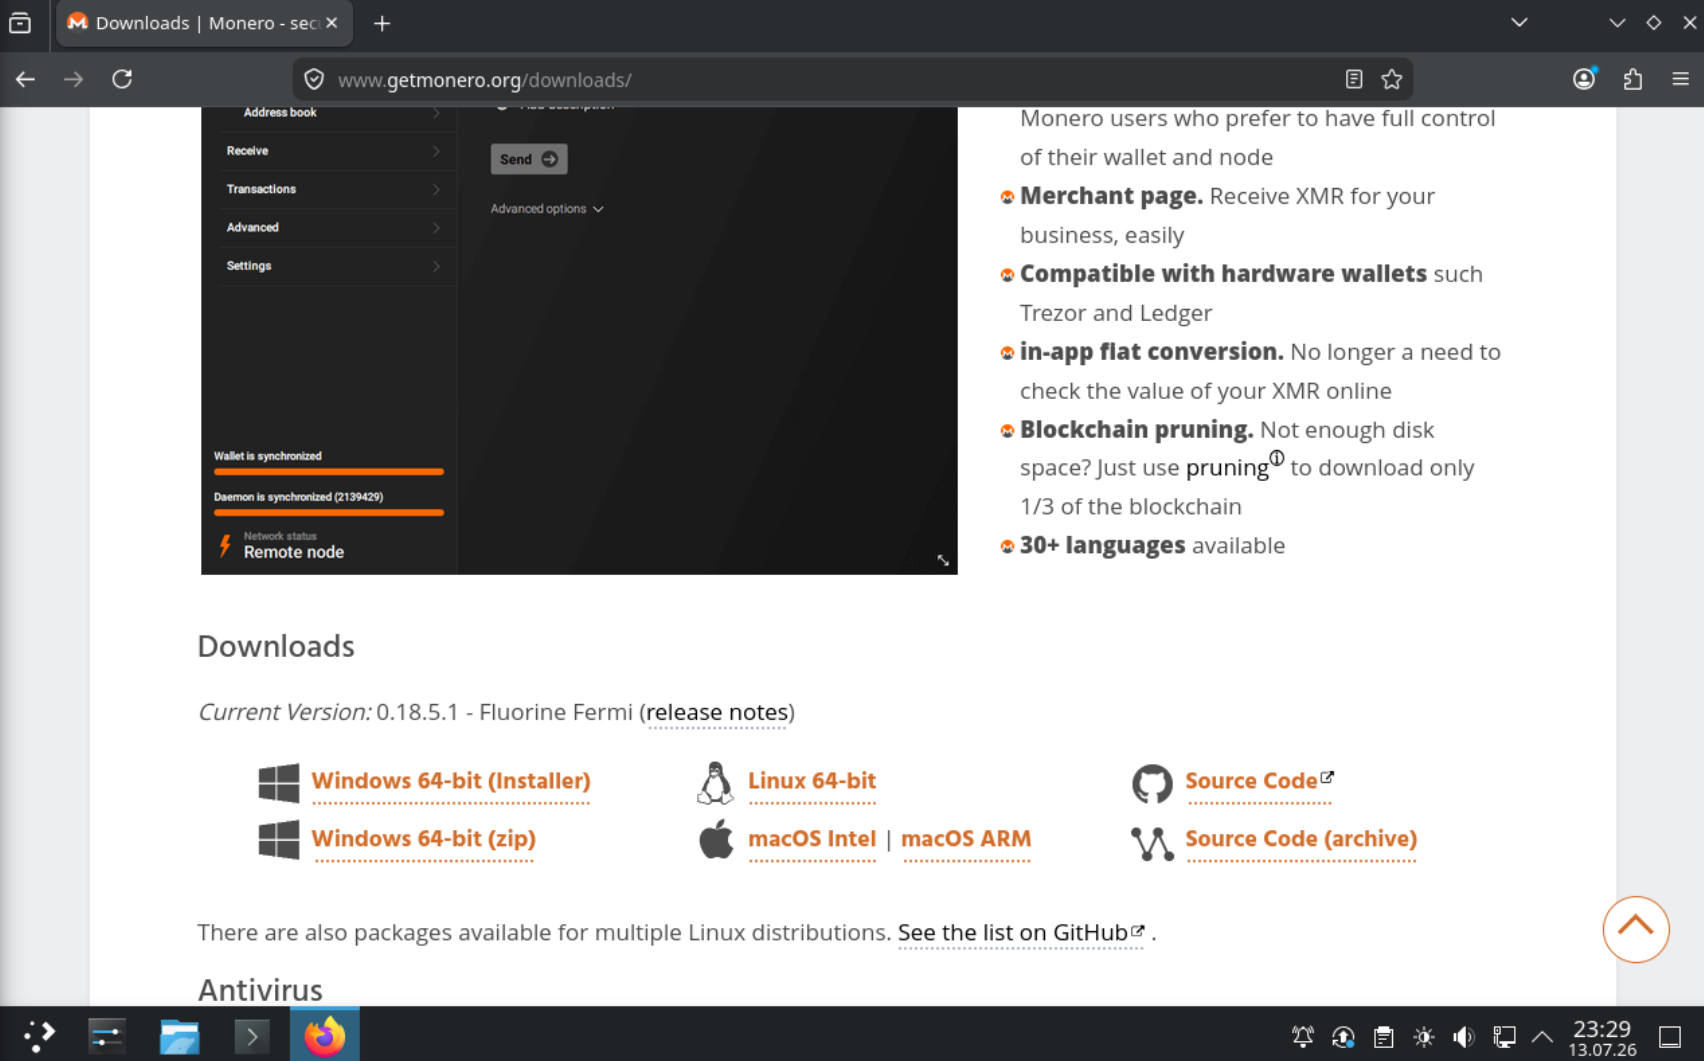Select Transactions in wallet sidebar screenshot

click(x=261, y=189)
